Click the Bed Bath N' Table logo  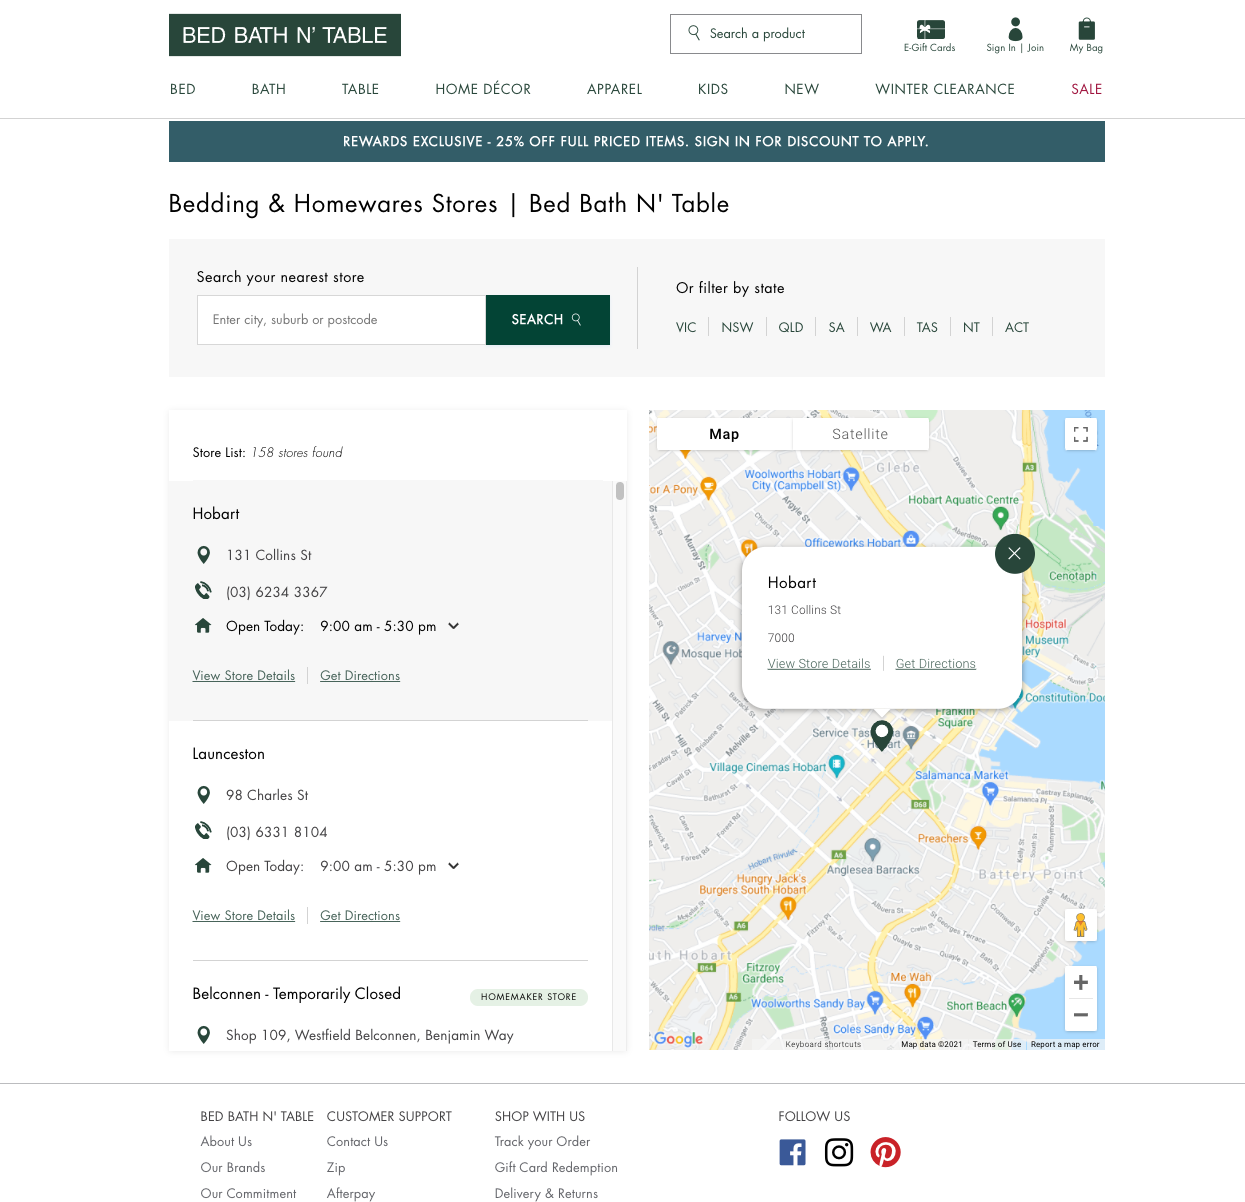pos(285,35)
